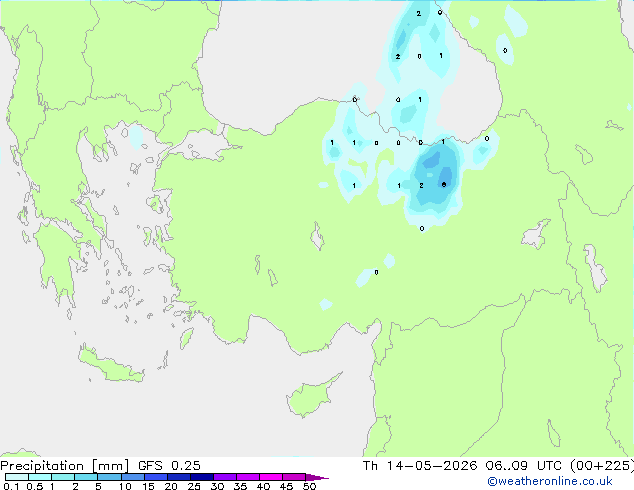Click the 1–2 mm legend color swatch
The image size is (634, 490).
click(x=63, y=477)
